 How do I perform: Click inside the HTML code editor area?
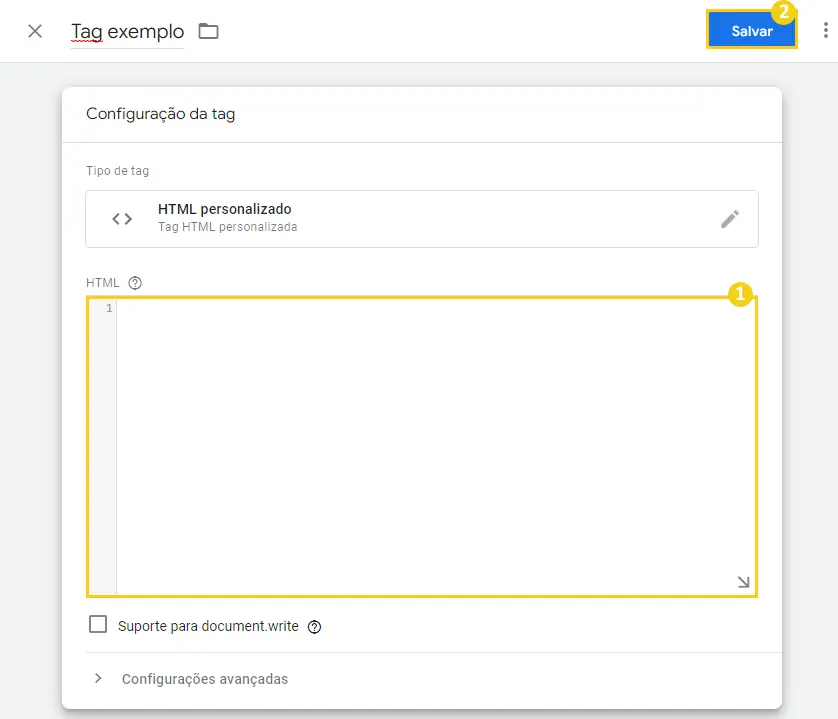click(435, 446)
